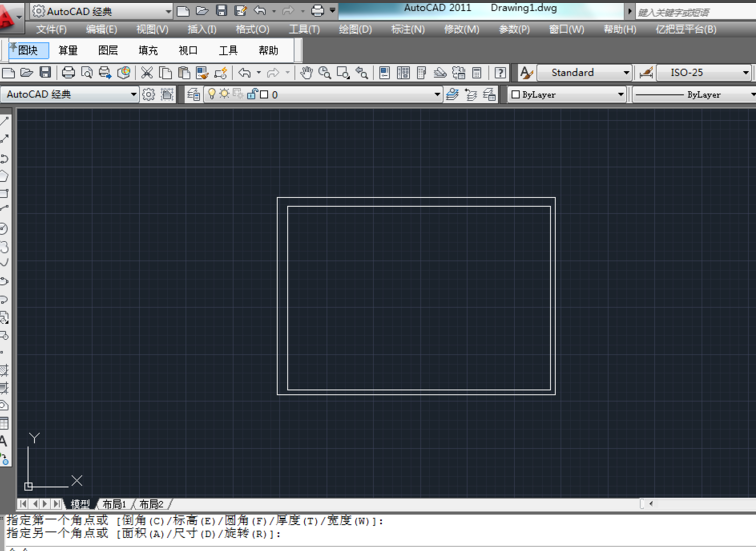Open the Block Editor icon
756x551 pixels.
tap(221, 73)
